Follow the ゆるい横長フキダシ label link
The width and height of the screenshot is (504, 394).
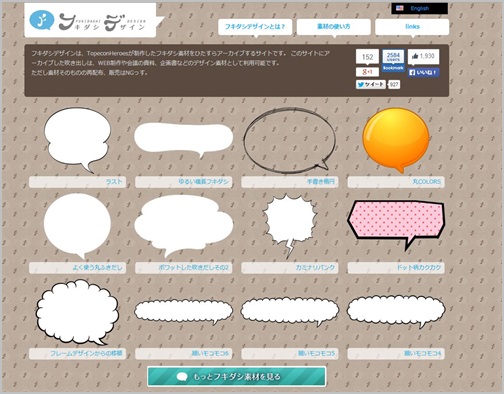click(x=203, y=182)
